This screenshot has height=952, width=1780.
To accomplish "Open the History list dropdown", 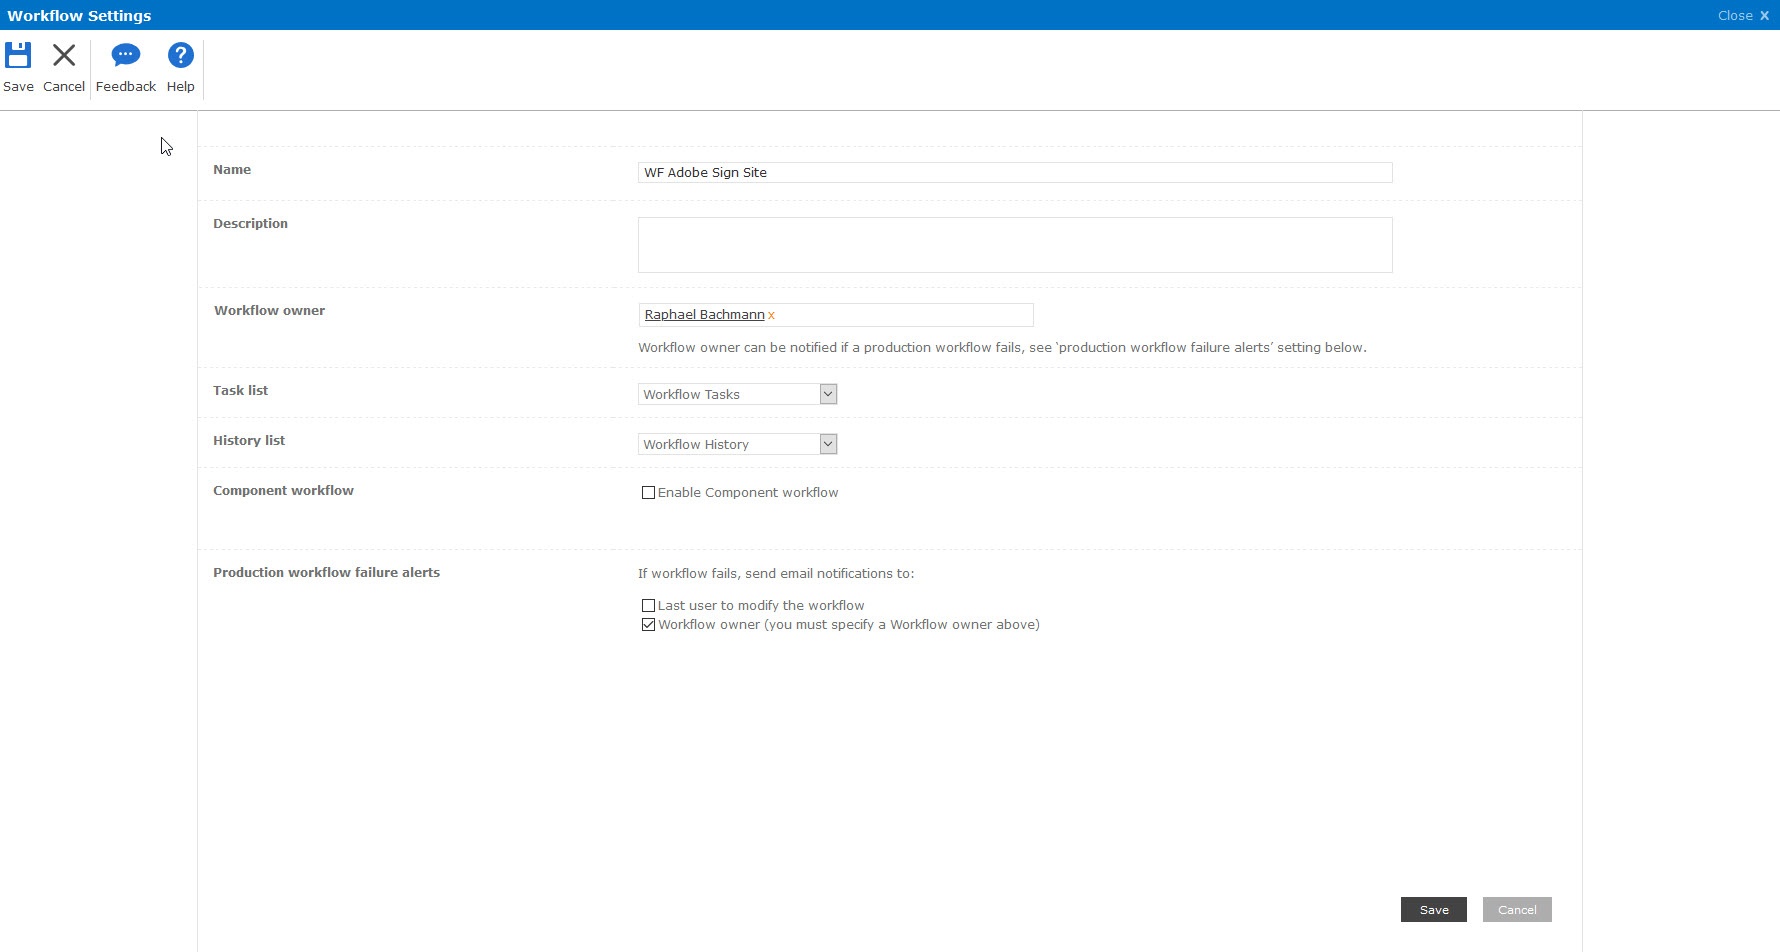I will (737, 444).
